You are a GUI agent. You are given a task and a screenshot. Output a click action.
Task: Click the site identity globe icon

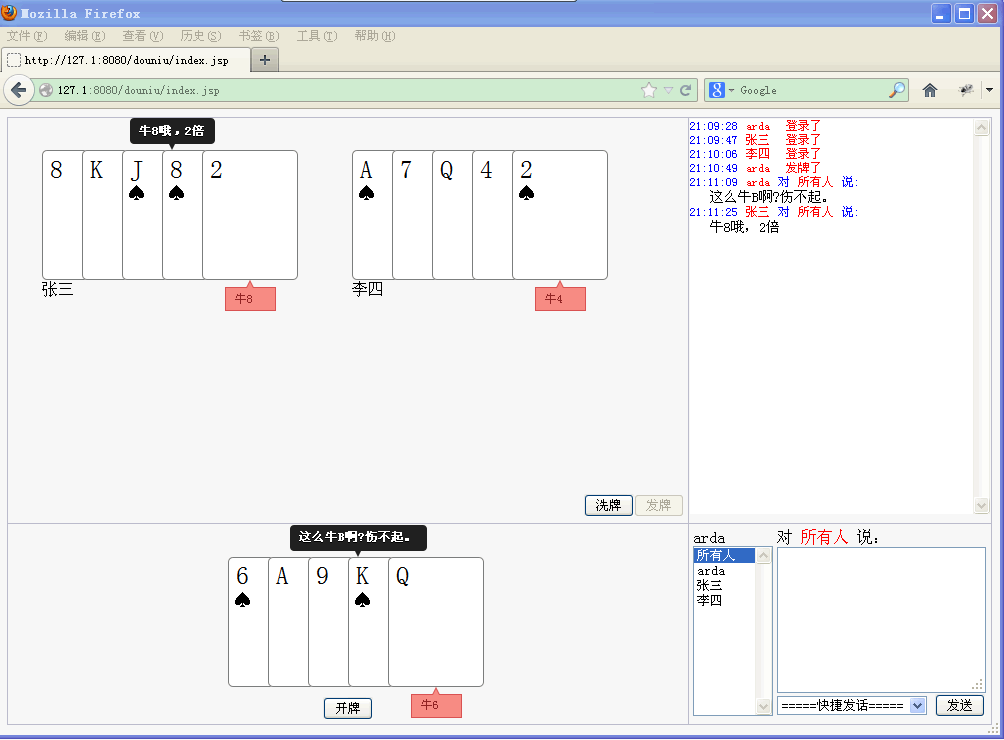click(46, 90)
